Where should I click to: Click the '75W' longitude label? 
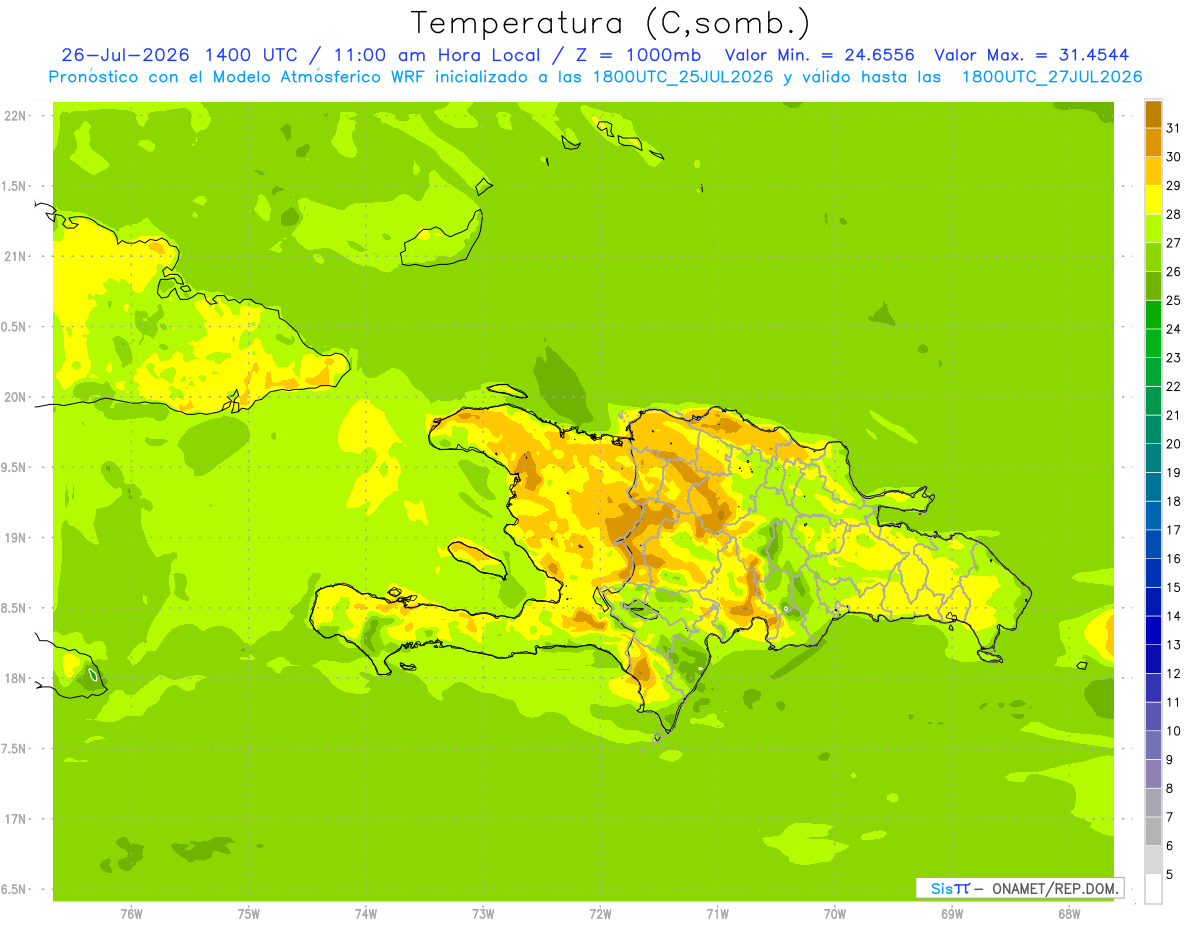click(249, 913)
